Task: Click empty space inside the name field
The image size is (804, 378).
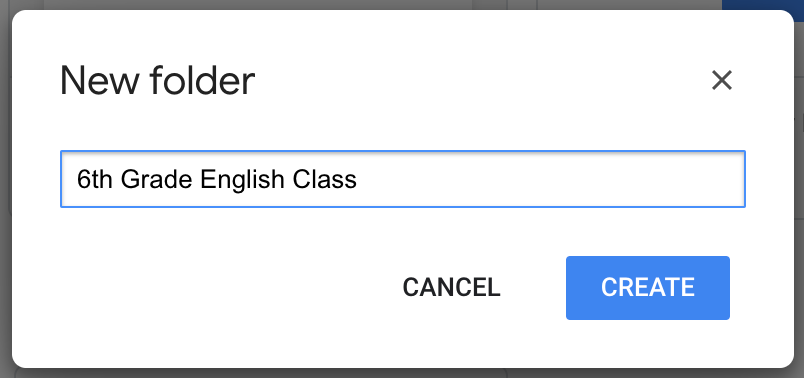Action: tap(549, 179)
